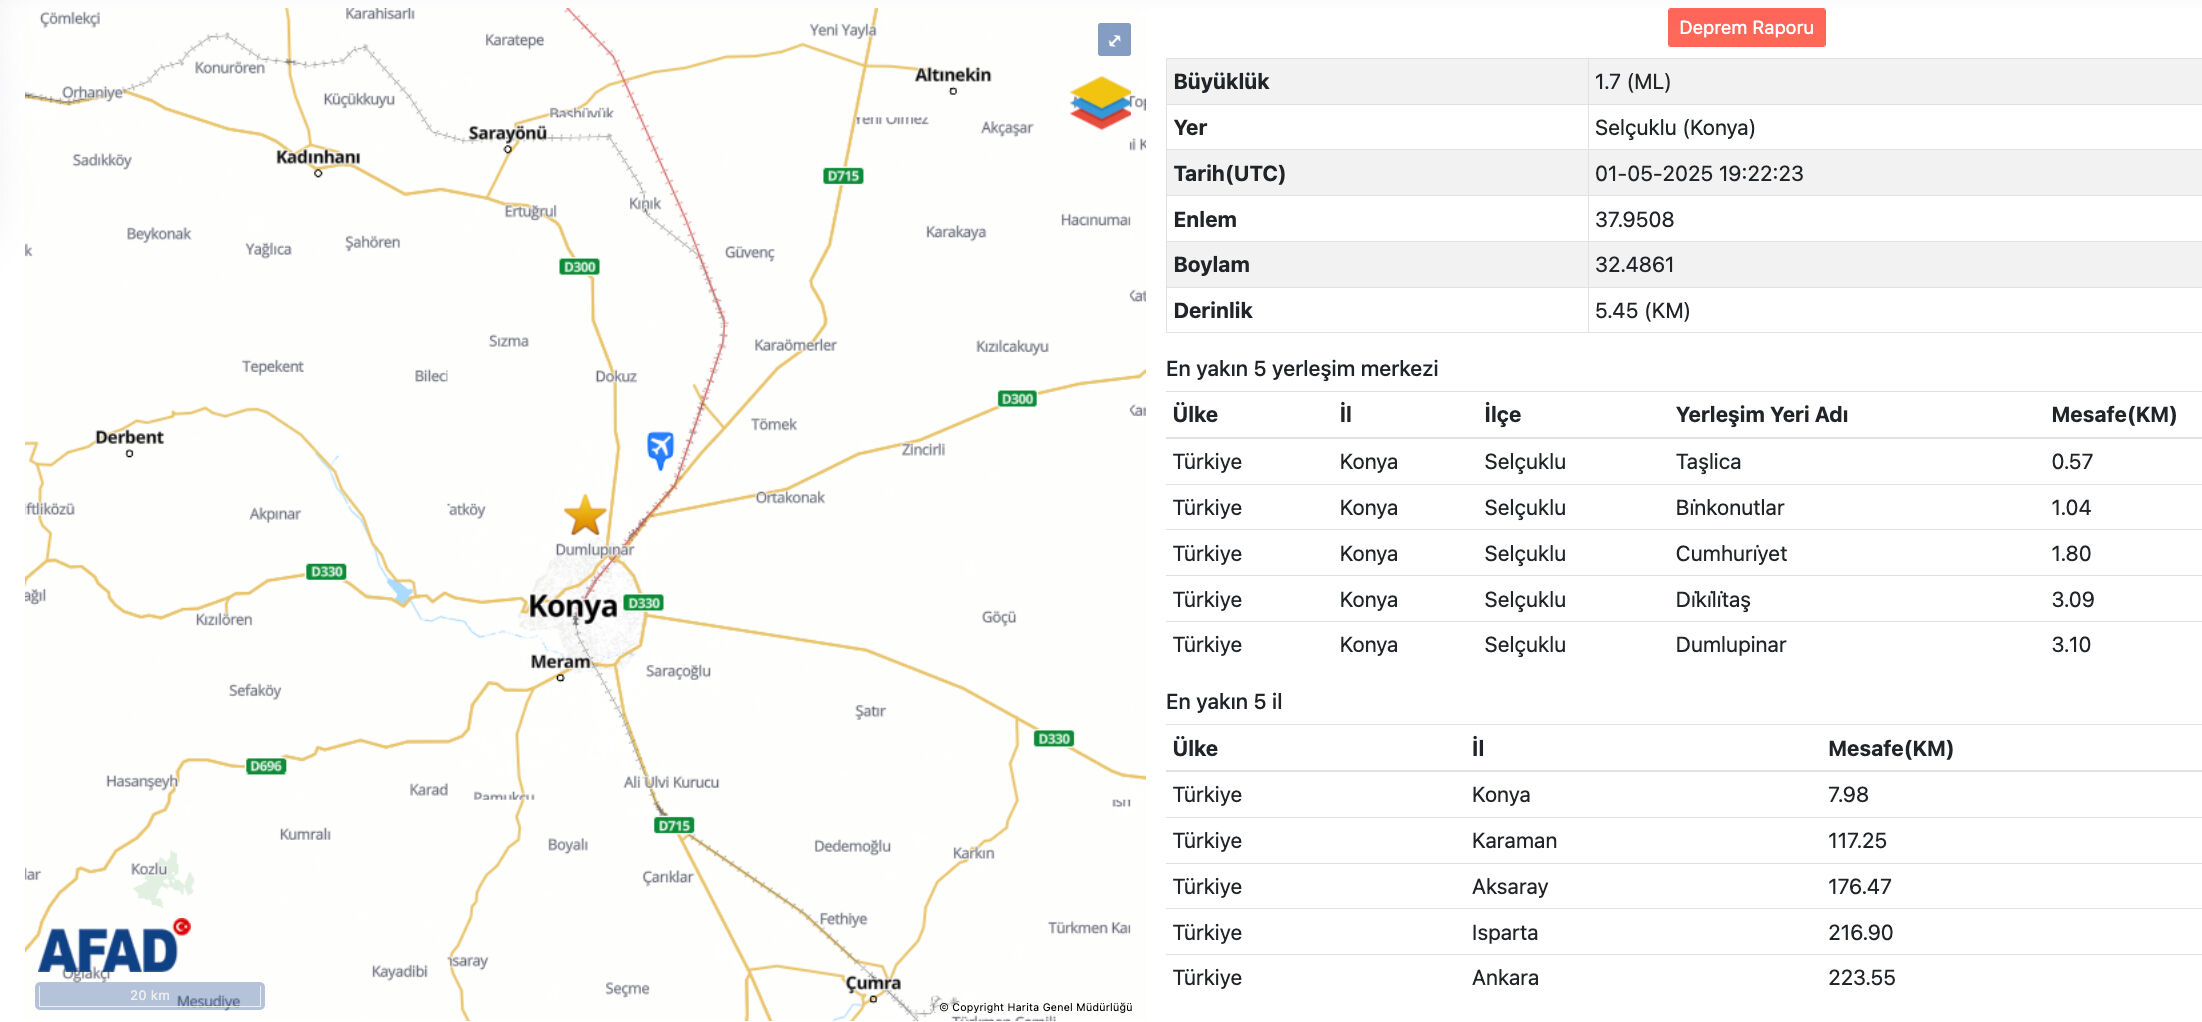Click the Meram district label on map
This screenshot has height=1022, width=2202.
point(560,662)
